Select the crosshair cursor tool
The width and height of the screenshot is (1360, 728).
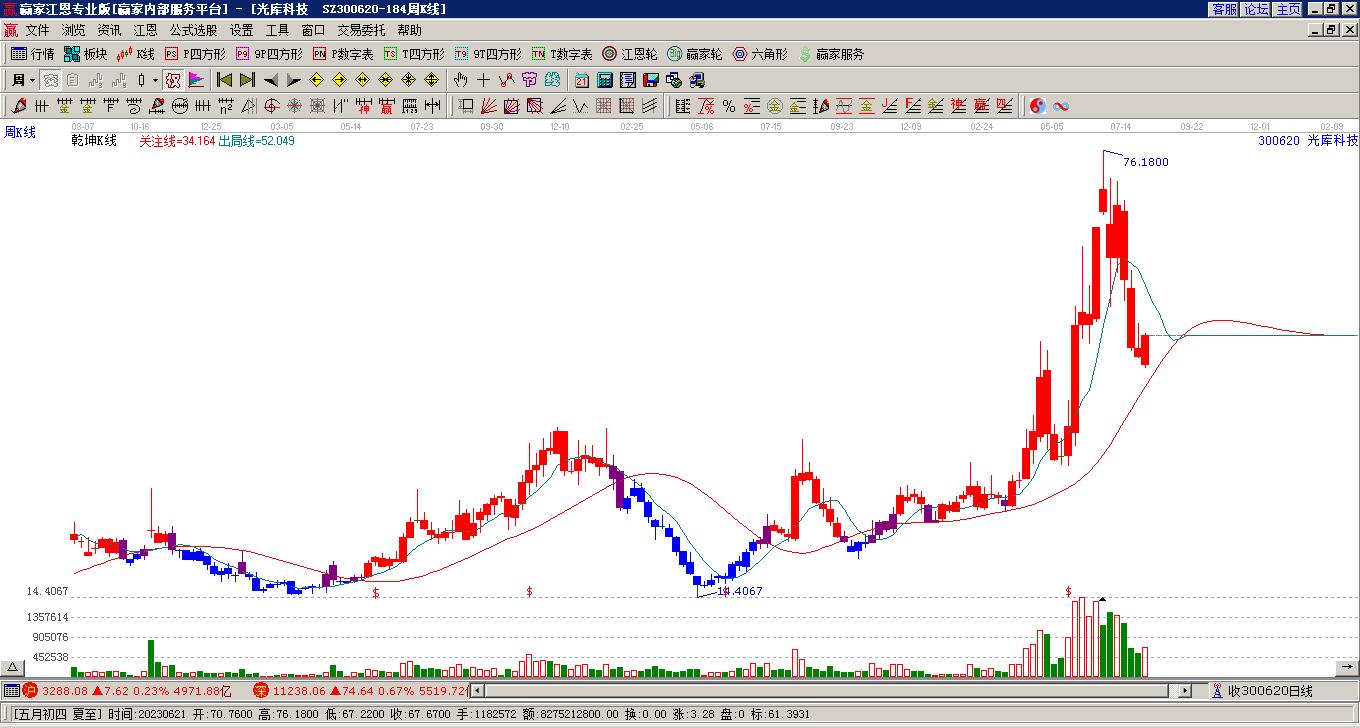[483, 80]
